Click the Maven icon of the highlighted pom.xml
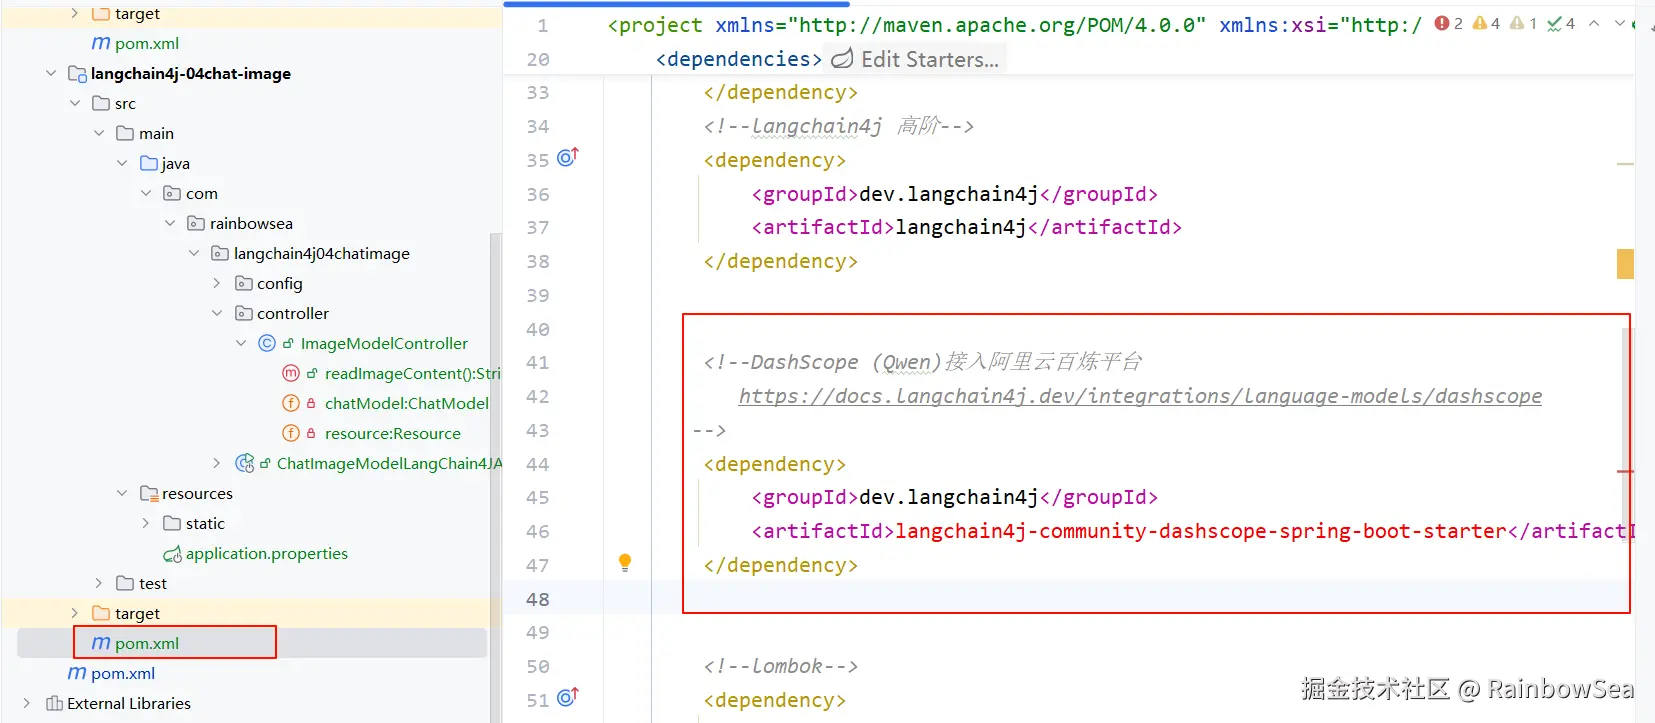Image resolution: width=1655 pixels, height=723 pixels. (101, 643)
